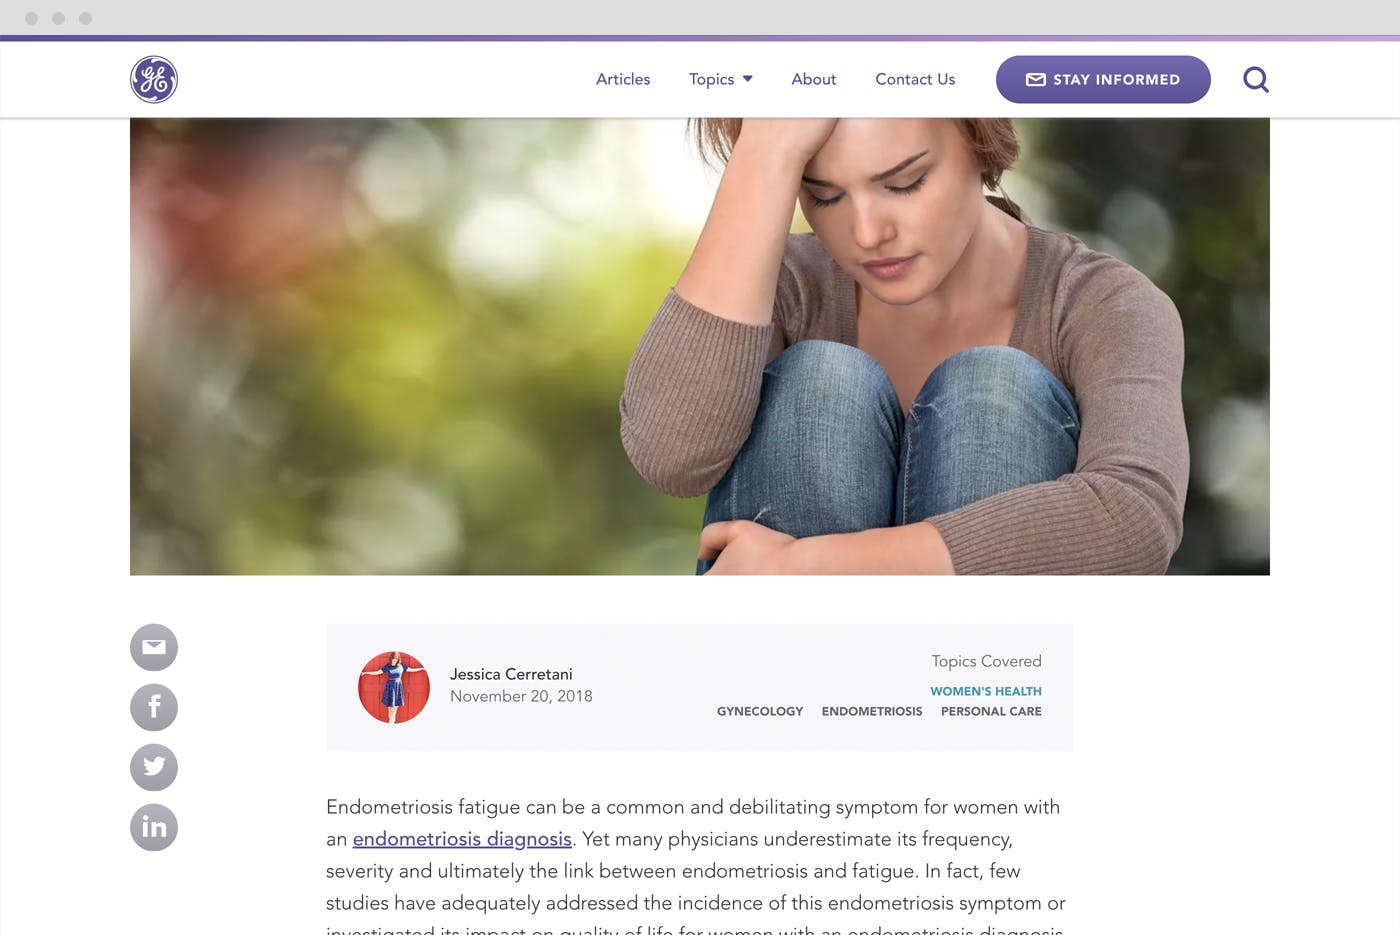Click Jessica Cerretani's author photo
The height and width of the screenshot is (935, 1400).
[x=394, y=687]
